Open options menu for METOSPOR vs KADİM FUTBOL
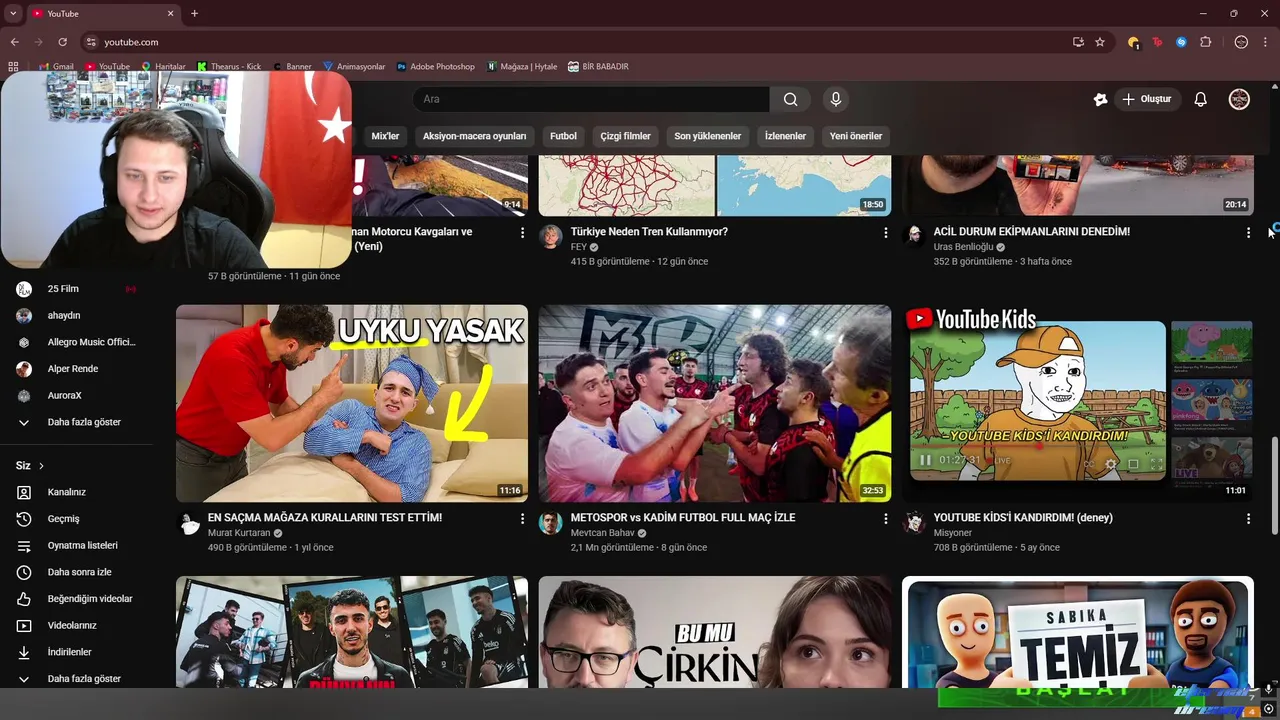 tap(885, 518)
